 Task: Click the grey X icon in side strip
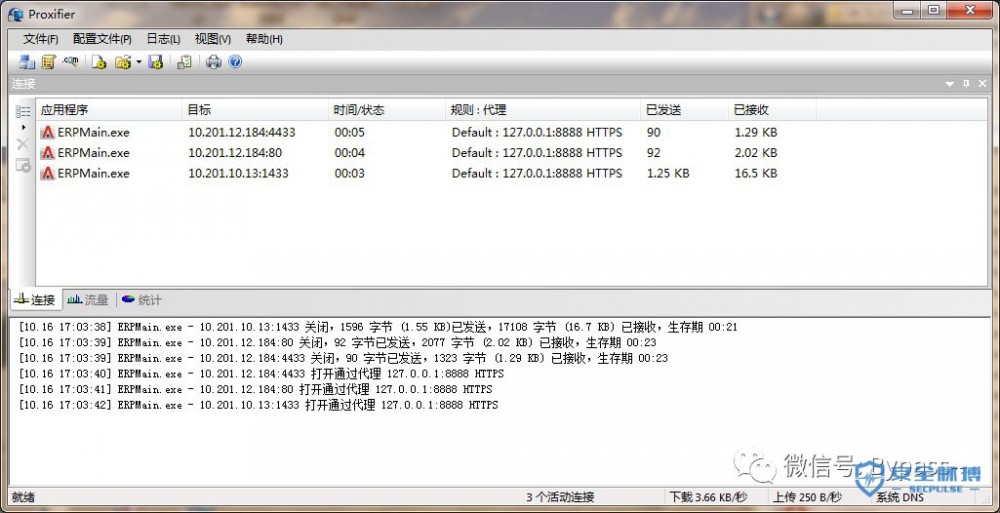(23, 144)
